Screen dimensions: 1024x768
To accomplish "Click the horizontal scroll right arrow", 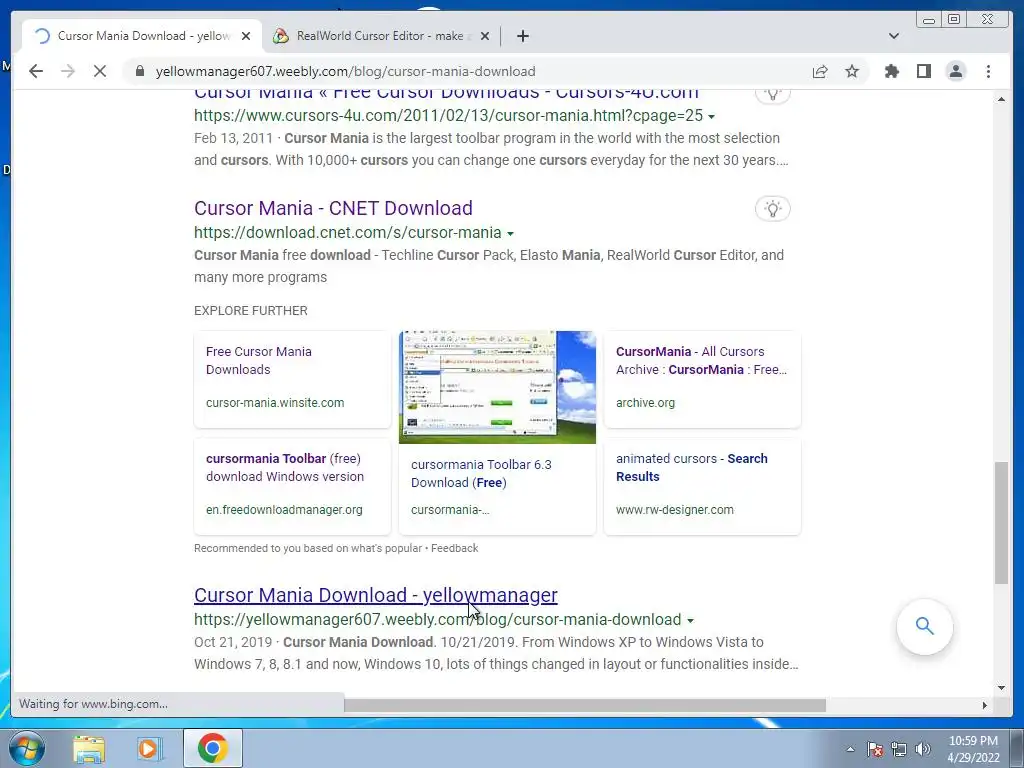I will 985,705.
